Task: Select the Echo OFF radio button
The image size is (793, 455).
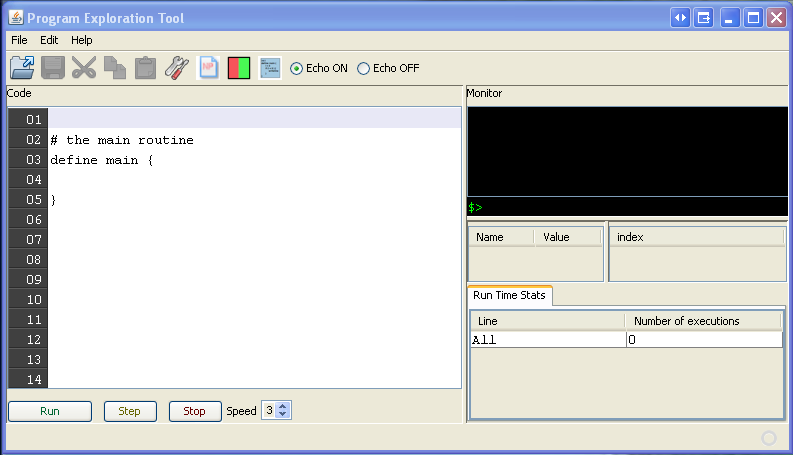Action: point(363,69)
